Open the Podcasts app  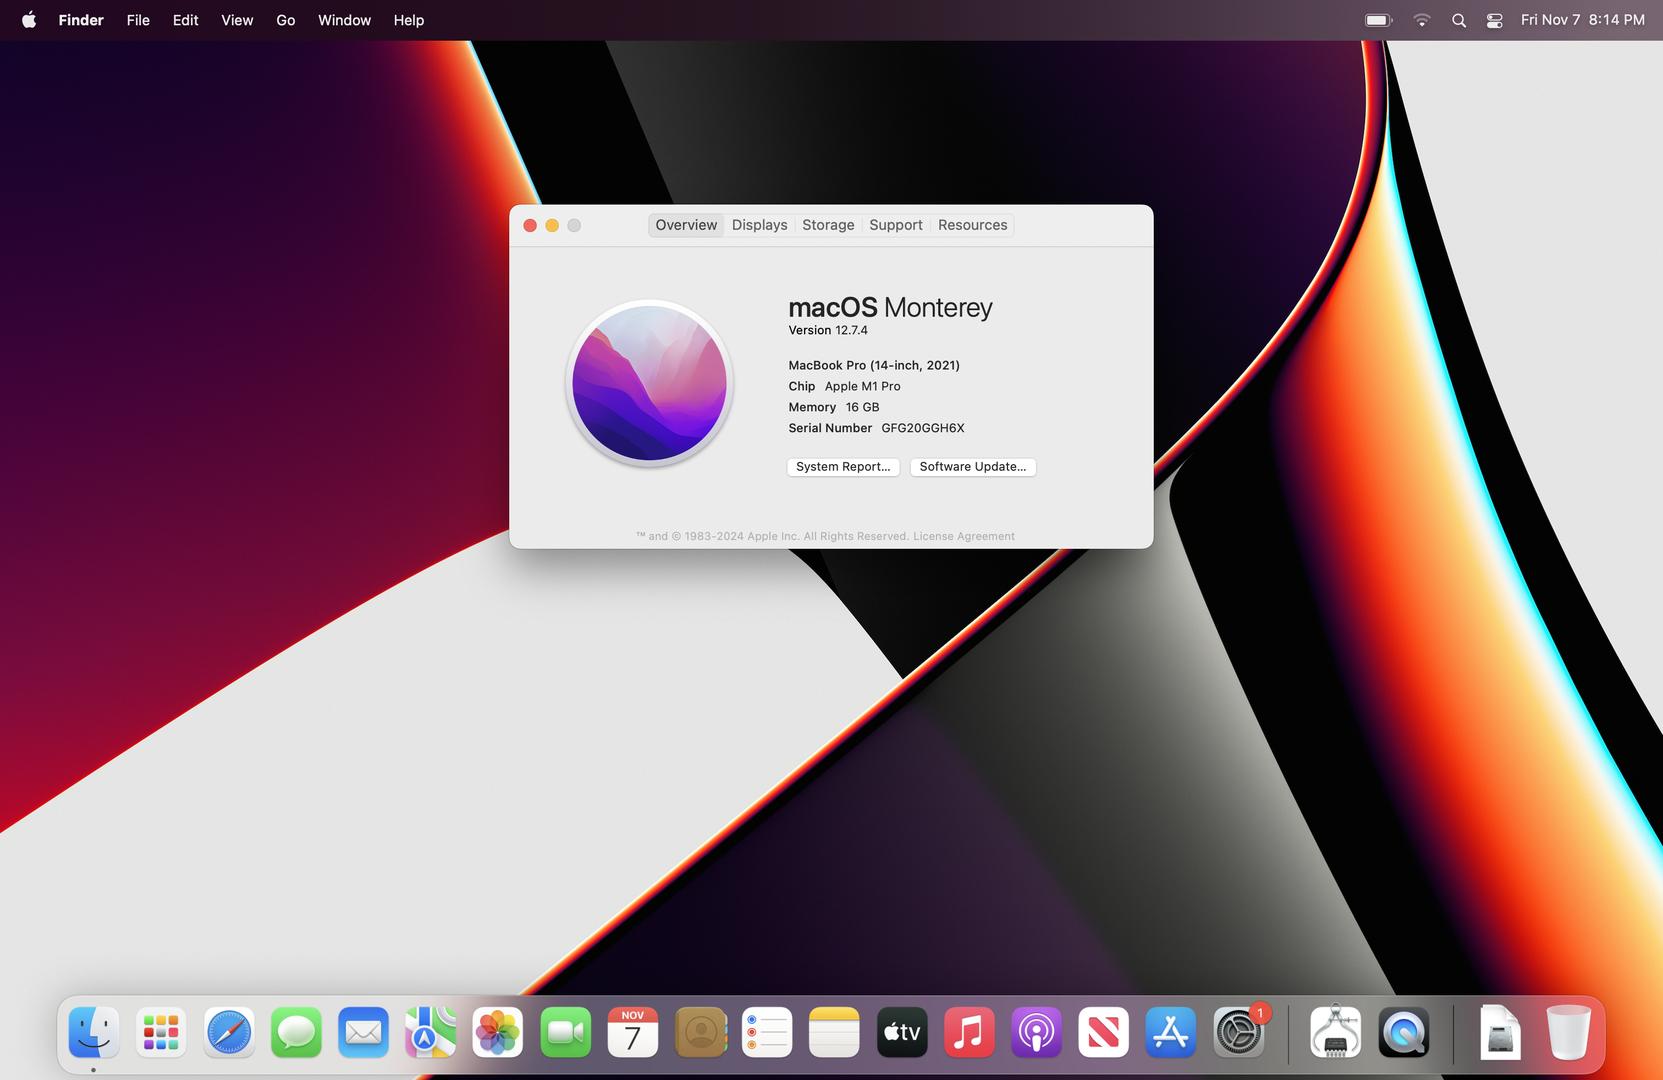(x=1036, y=1032)
